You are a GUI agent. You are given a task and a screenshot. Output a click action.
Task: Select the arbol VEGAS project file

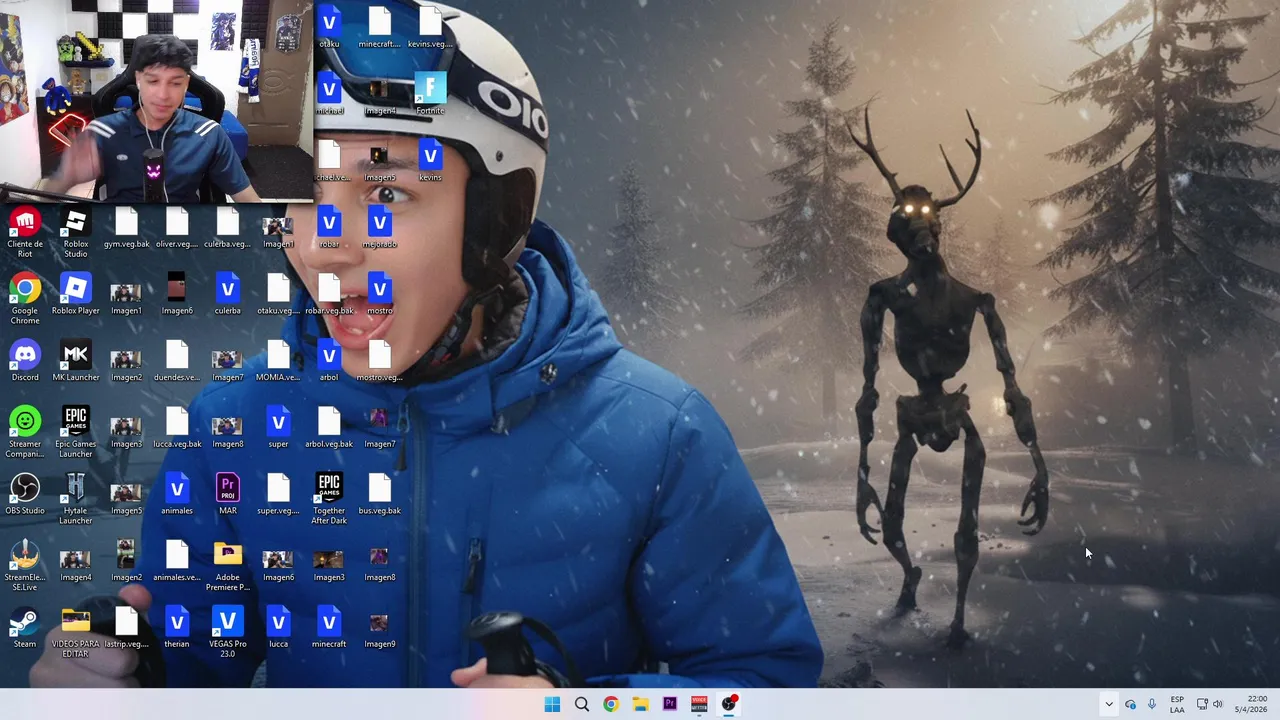coord(329,361)
